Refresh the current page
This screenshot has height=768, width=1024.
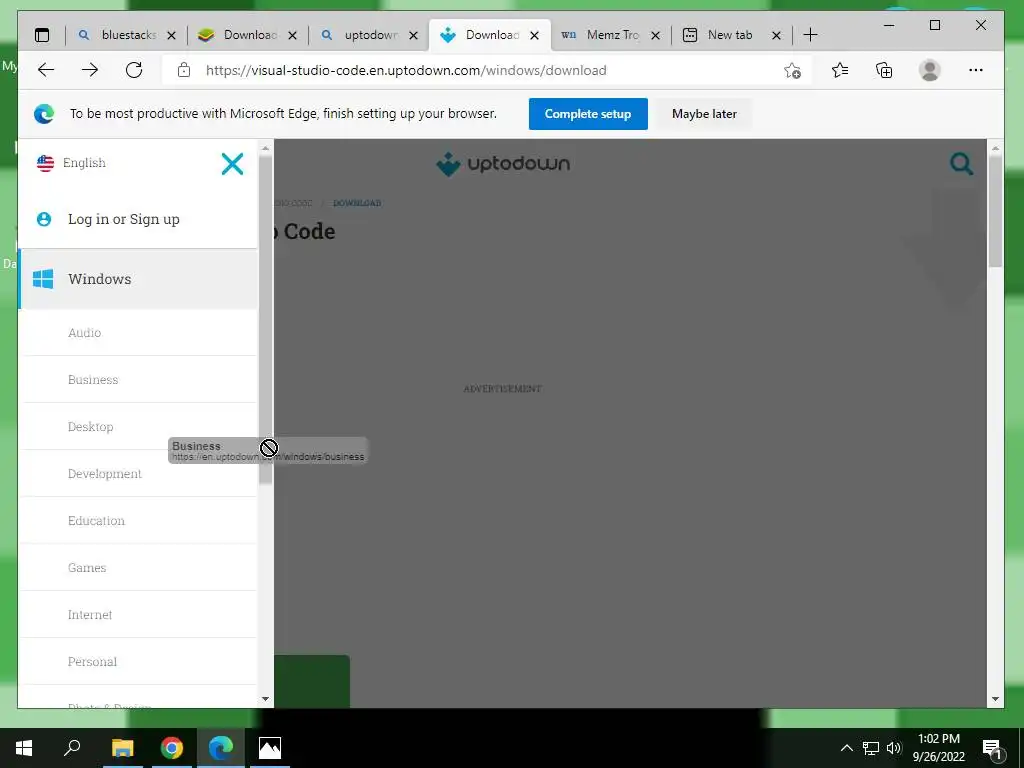point(134,70)
